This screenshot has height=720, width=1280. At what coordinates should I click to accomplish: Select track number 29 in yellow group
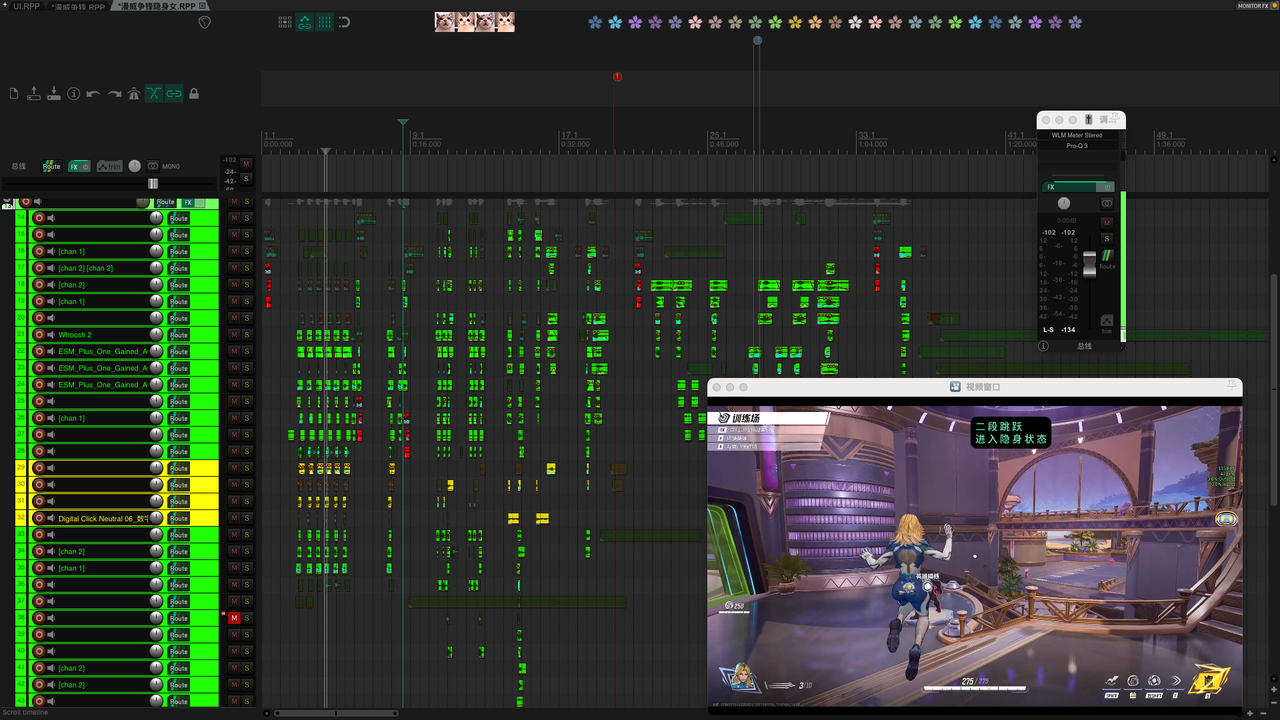tap(20, 468)
